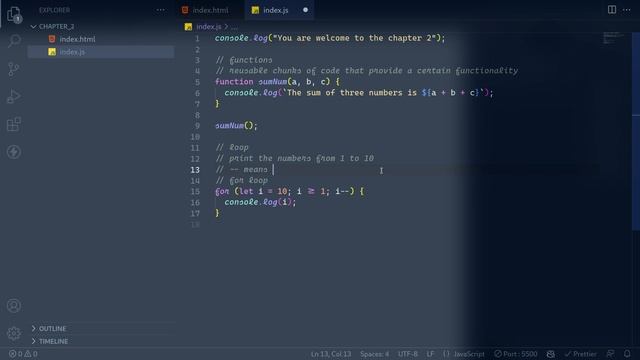Image resolution: width=640 pixels, height=360 pixels.
Task: Click the Copilot status icon beside Port 5500
Action: (x=551, y=354)
